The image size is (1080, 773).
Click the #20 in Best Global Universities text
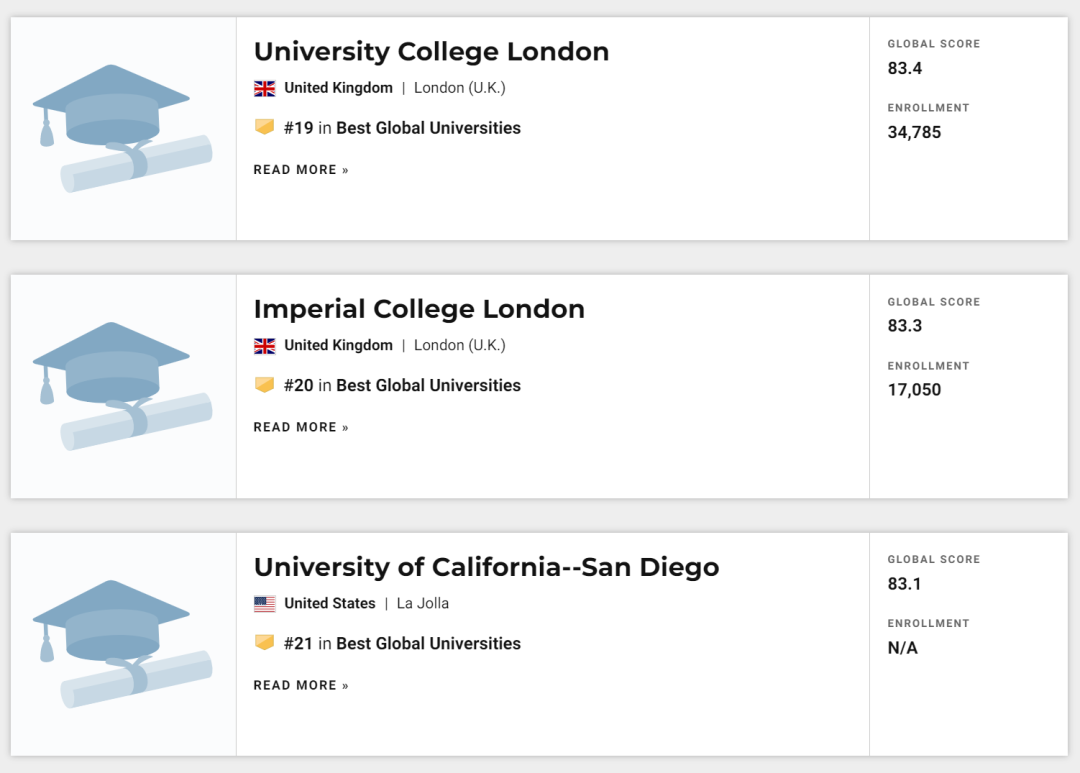click(x=402, y=386)
